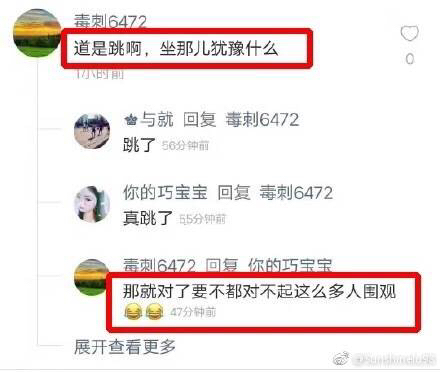This screenshot has height=372, width=440.
Task: Open the crown badge beside 与就
Action: pos(130,119)
